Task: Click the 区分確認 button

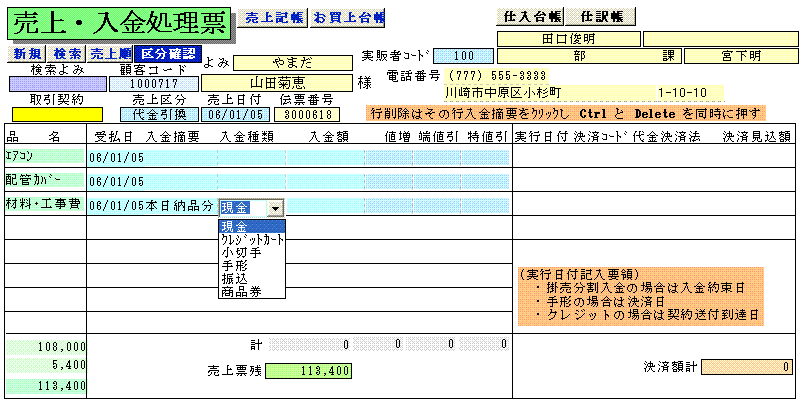Action: (x=168, y=54)
